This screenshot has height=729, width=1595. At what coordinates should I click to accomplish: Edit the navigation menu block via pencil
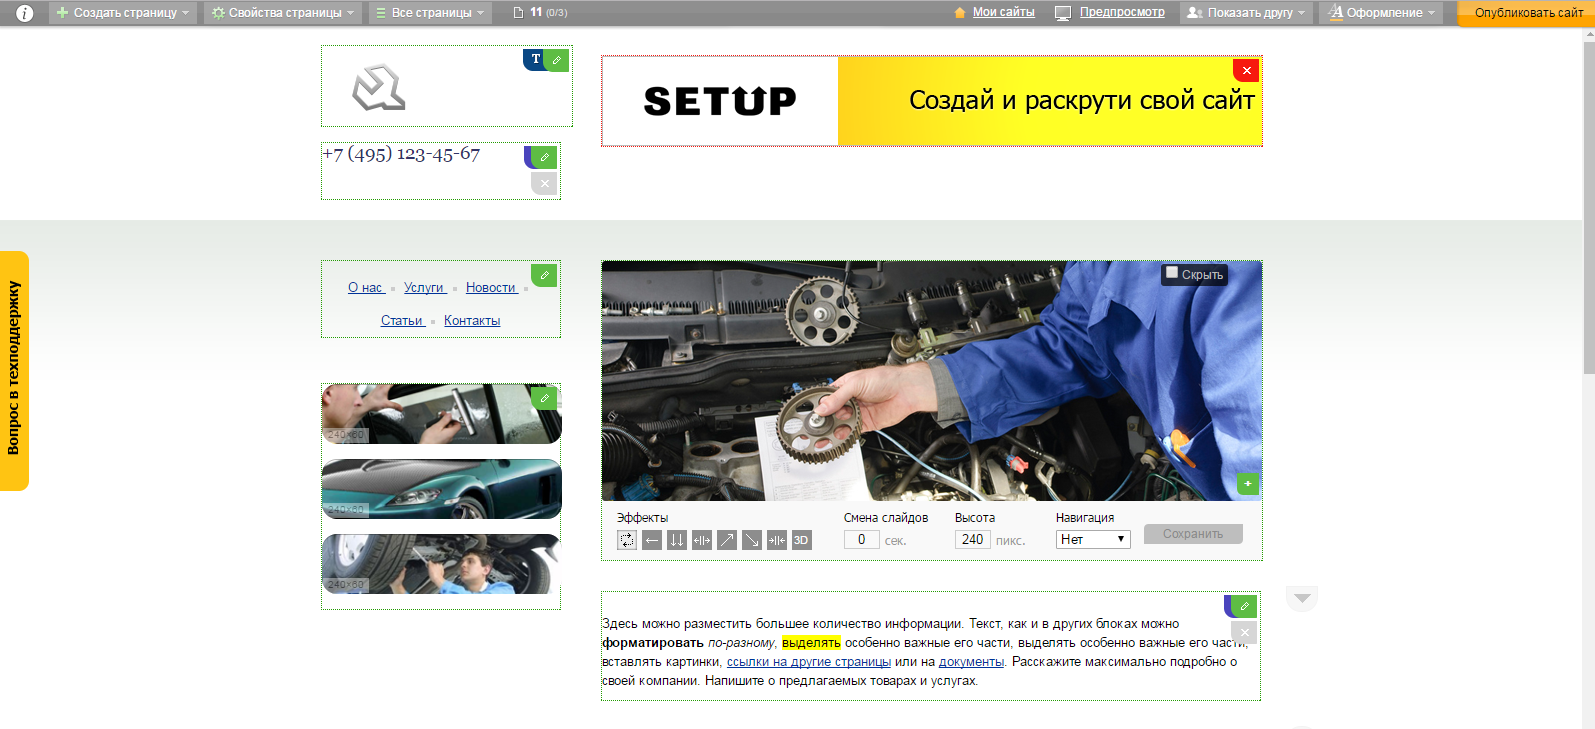coord(544,275)
